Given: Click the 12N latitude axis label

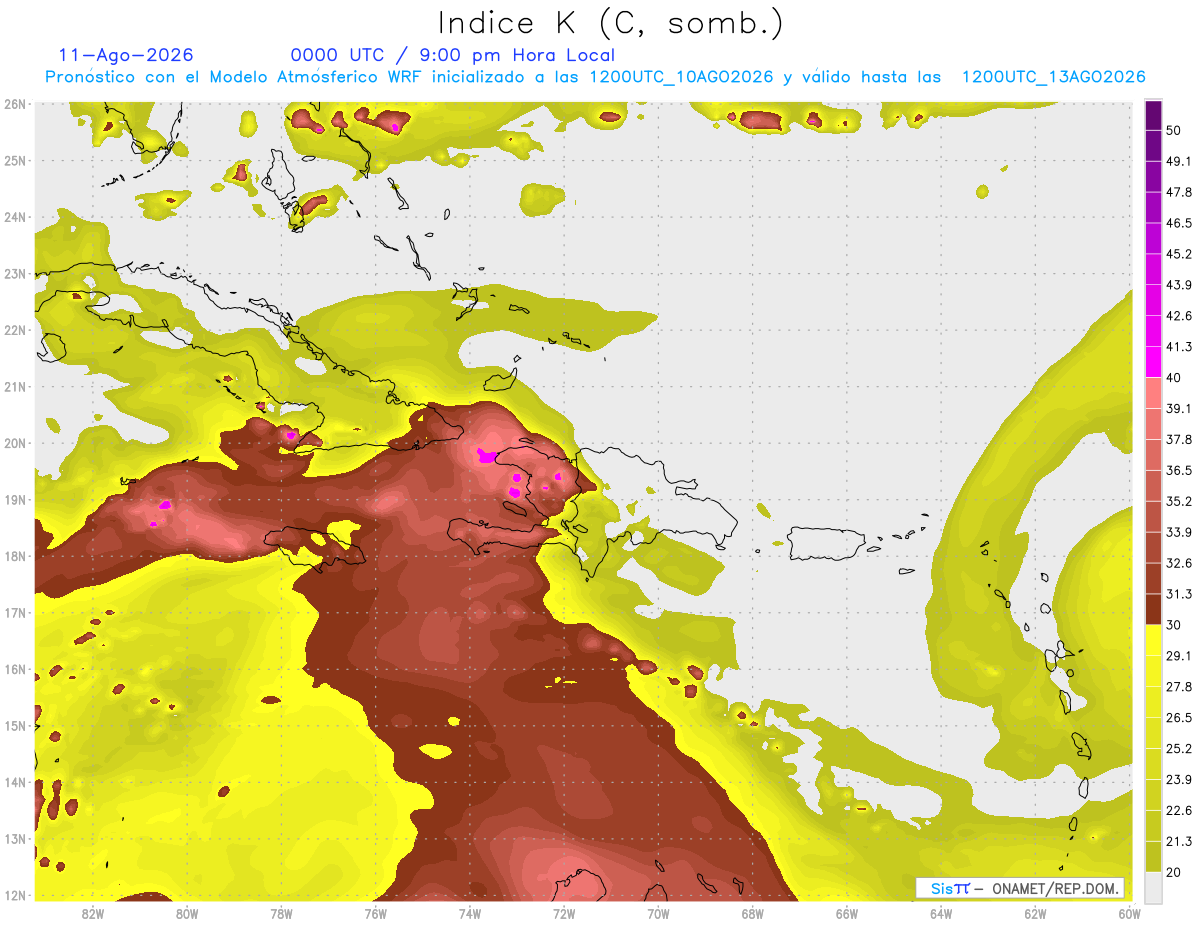Looking at the screenshot, I should [14, 895].
